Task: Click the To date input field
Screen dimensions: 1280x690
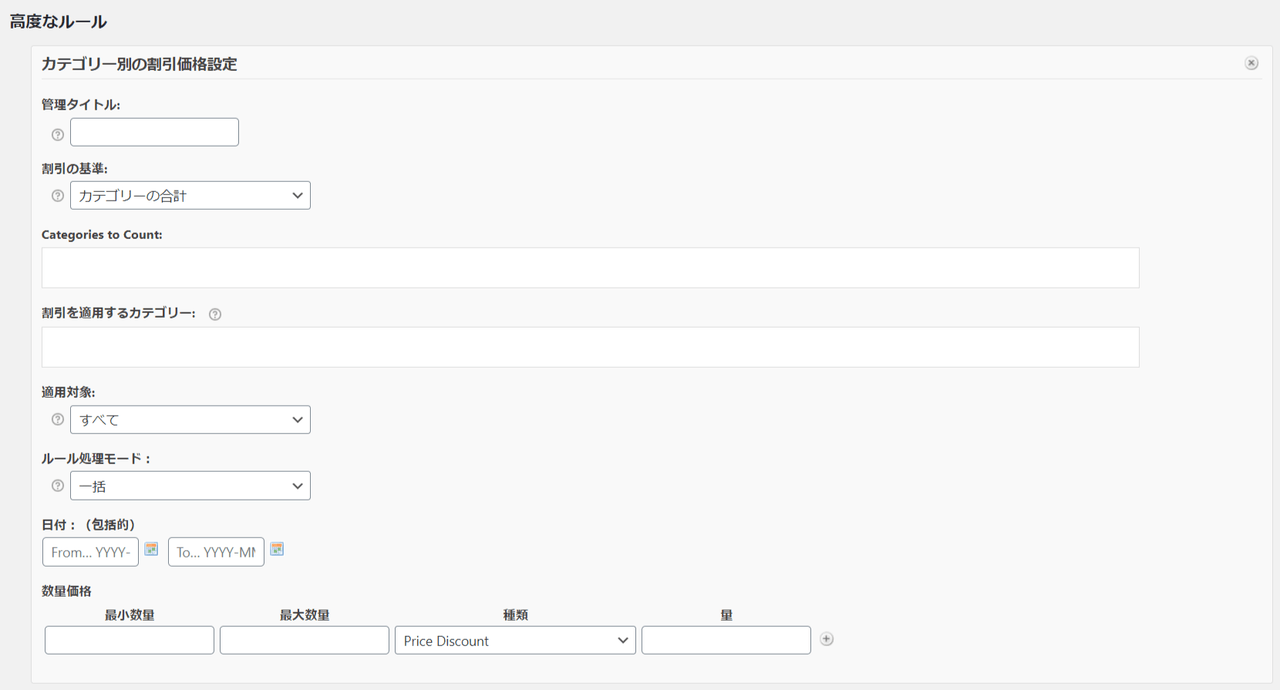Action: tap(216, 552)
